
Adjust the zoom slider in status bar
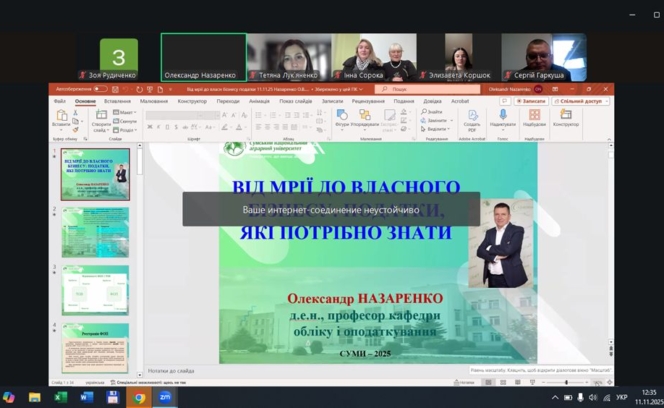[567, 382]
